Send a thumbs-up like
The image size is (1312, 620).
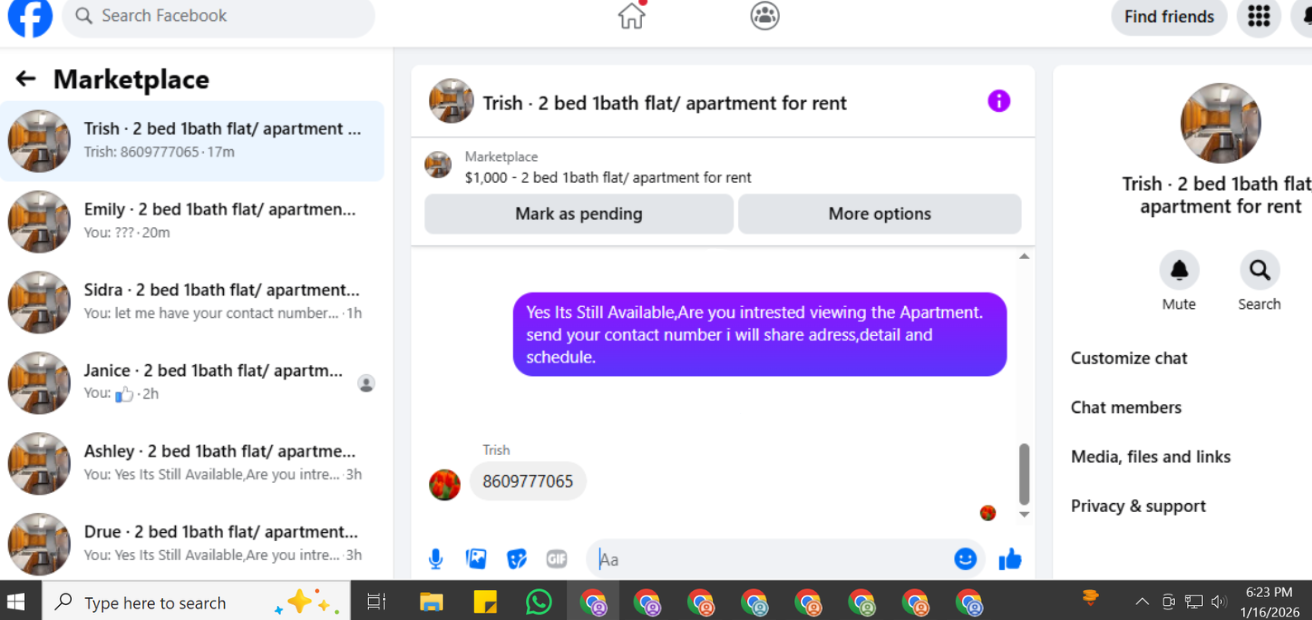point(1010,559)
